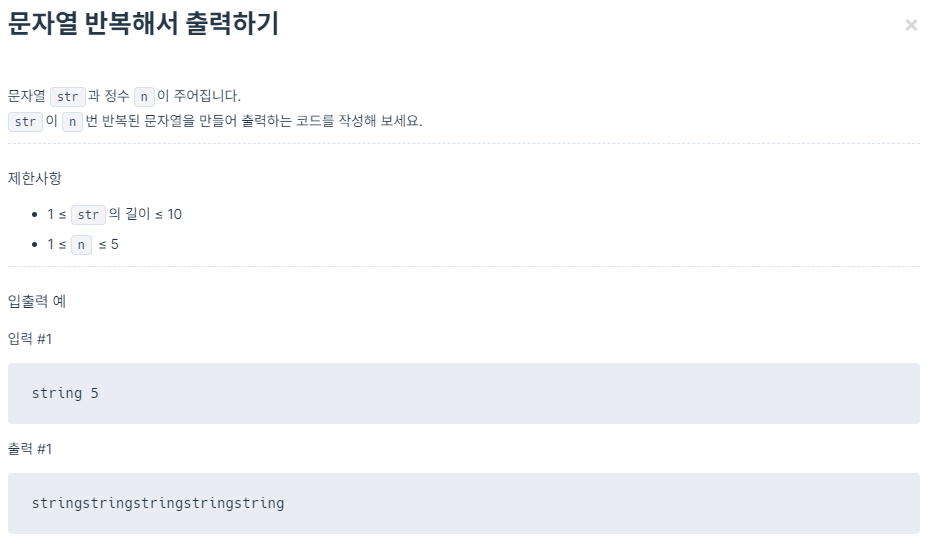
Task: Click the title 문자열 반복해서 출력하기
Action: click(143, 24)
